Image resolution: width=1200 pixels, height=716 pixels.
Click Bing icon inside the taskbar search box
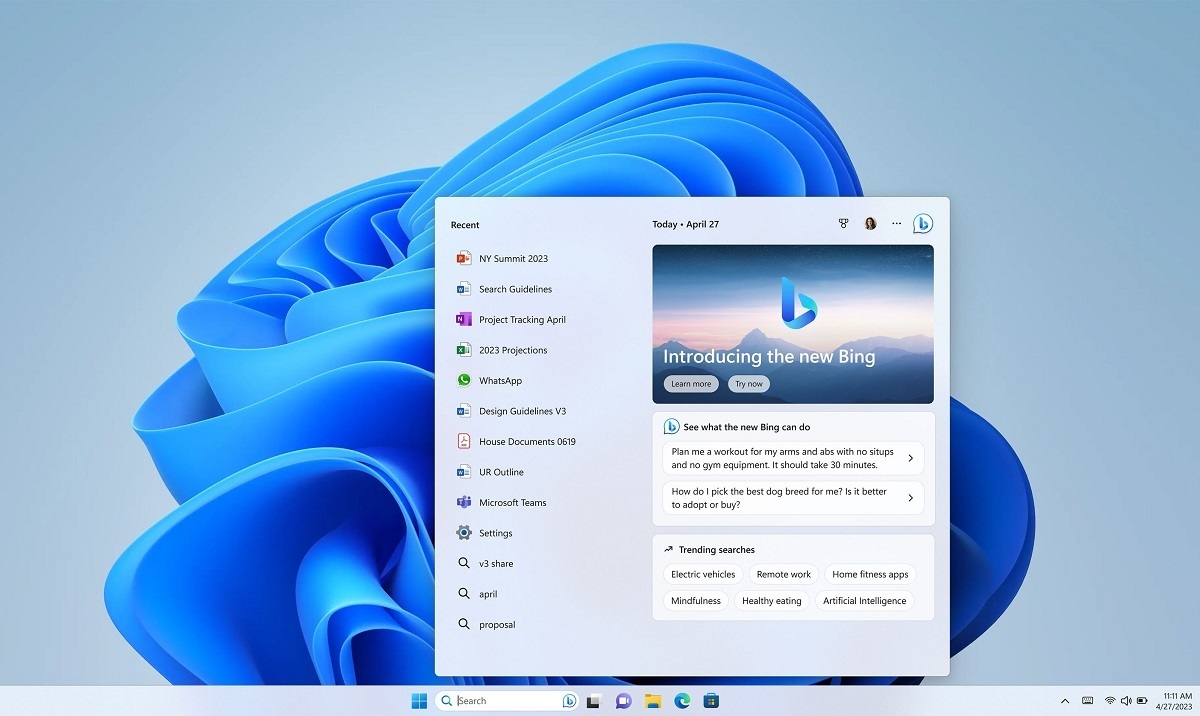coord(569,701)
